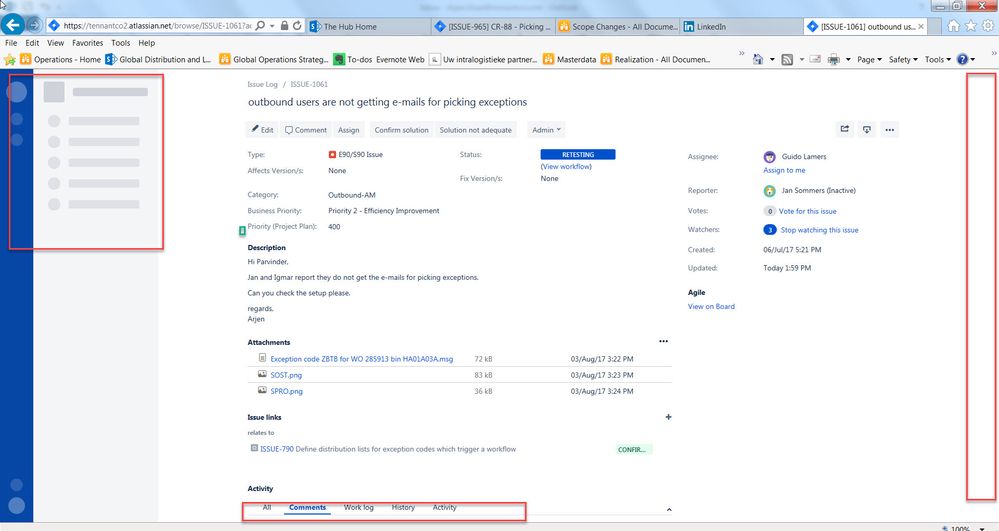
Task: Open the Help menu
Action: pos(147,43)
